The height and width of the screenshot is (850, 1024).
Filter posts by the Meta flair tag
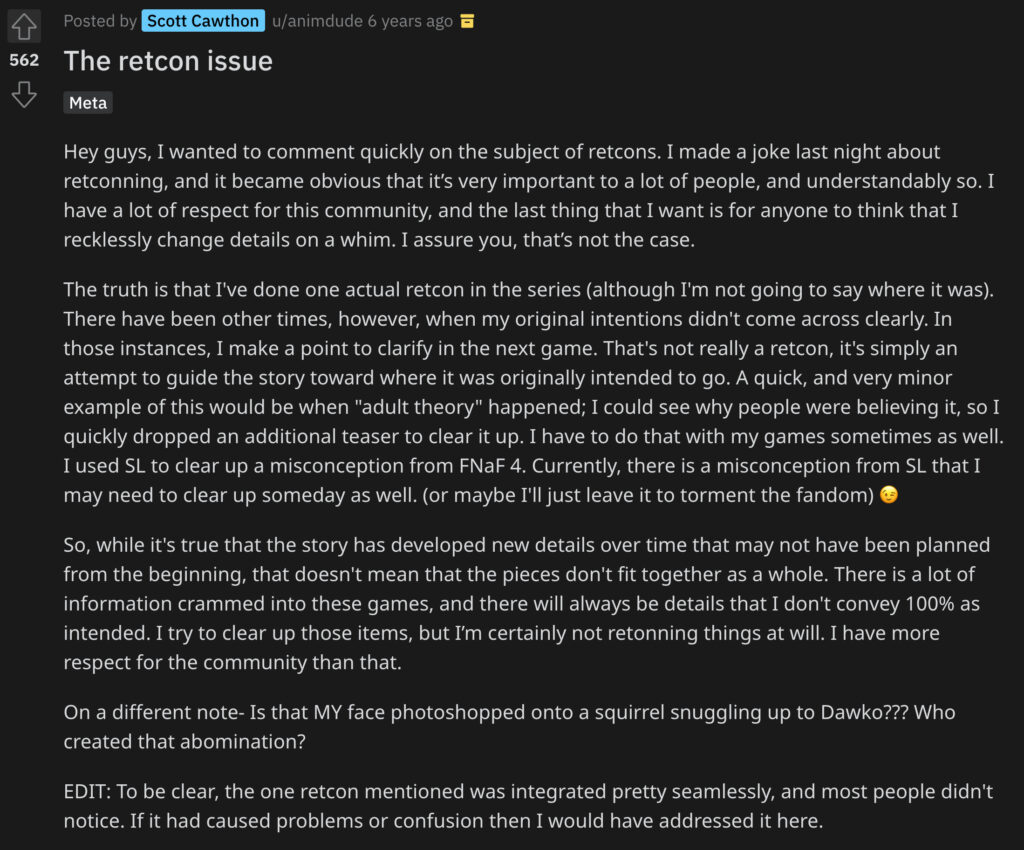88,102
